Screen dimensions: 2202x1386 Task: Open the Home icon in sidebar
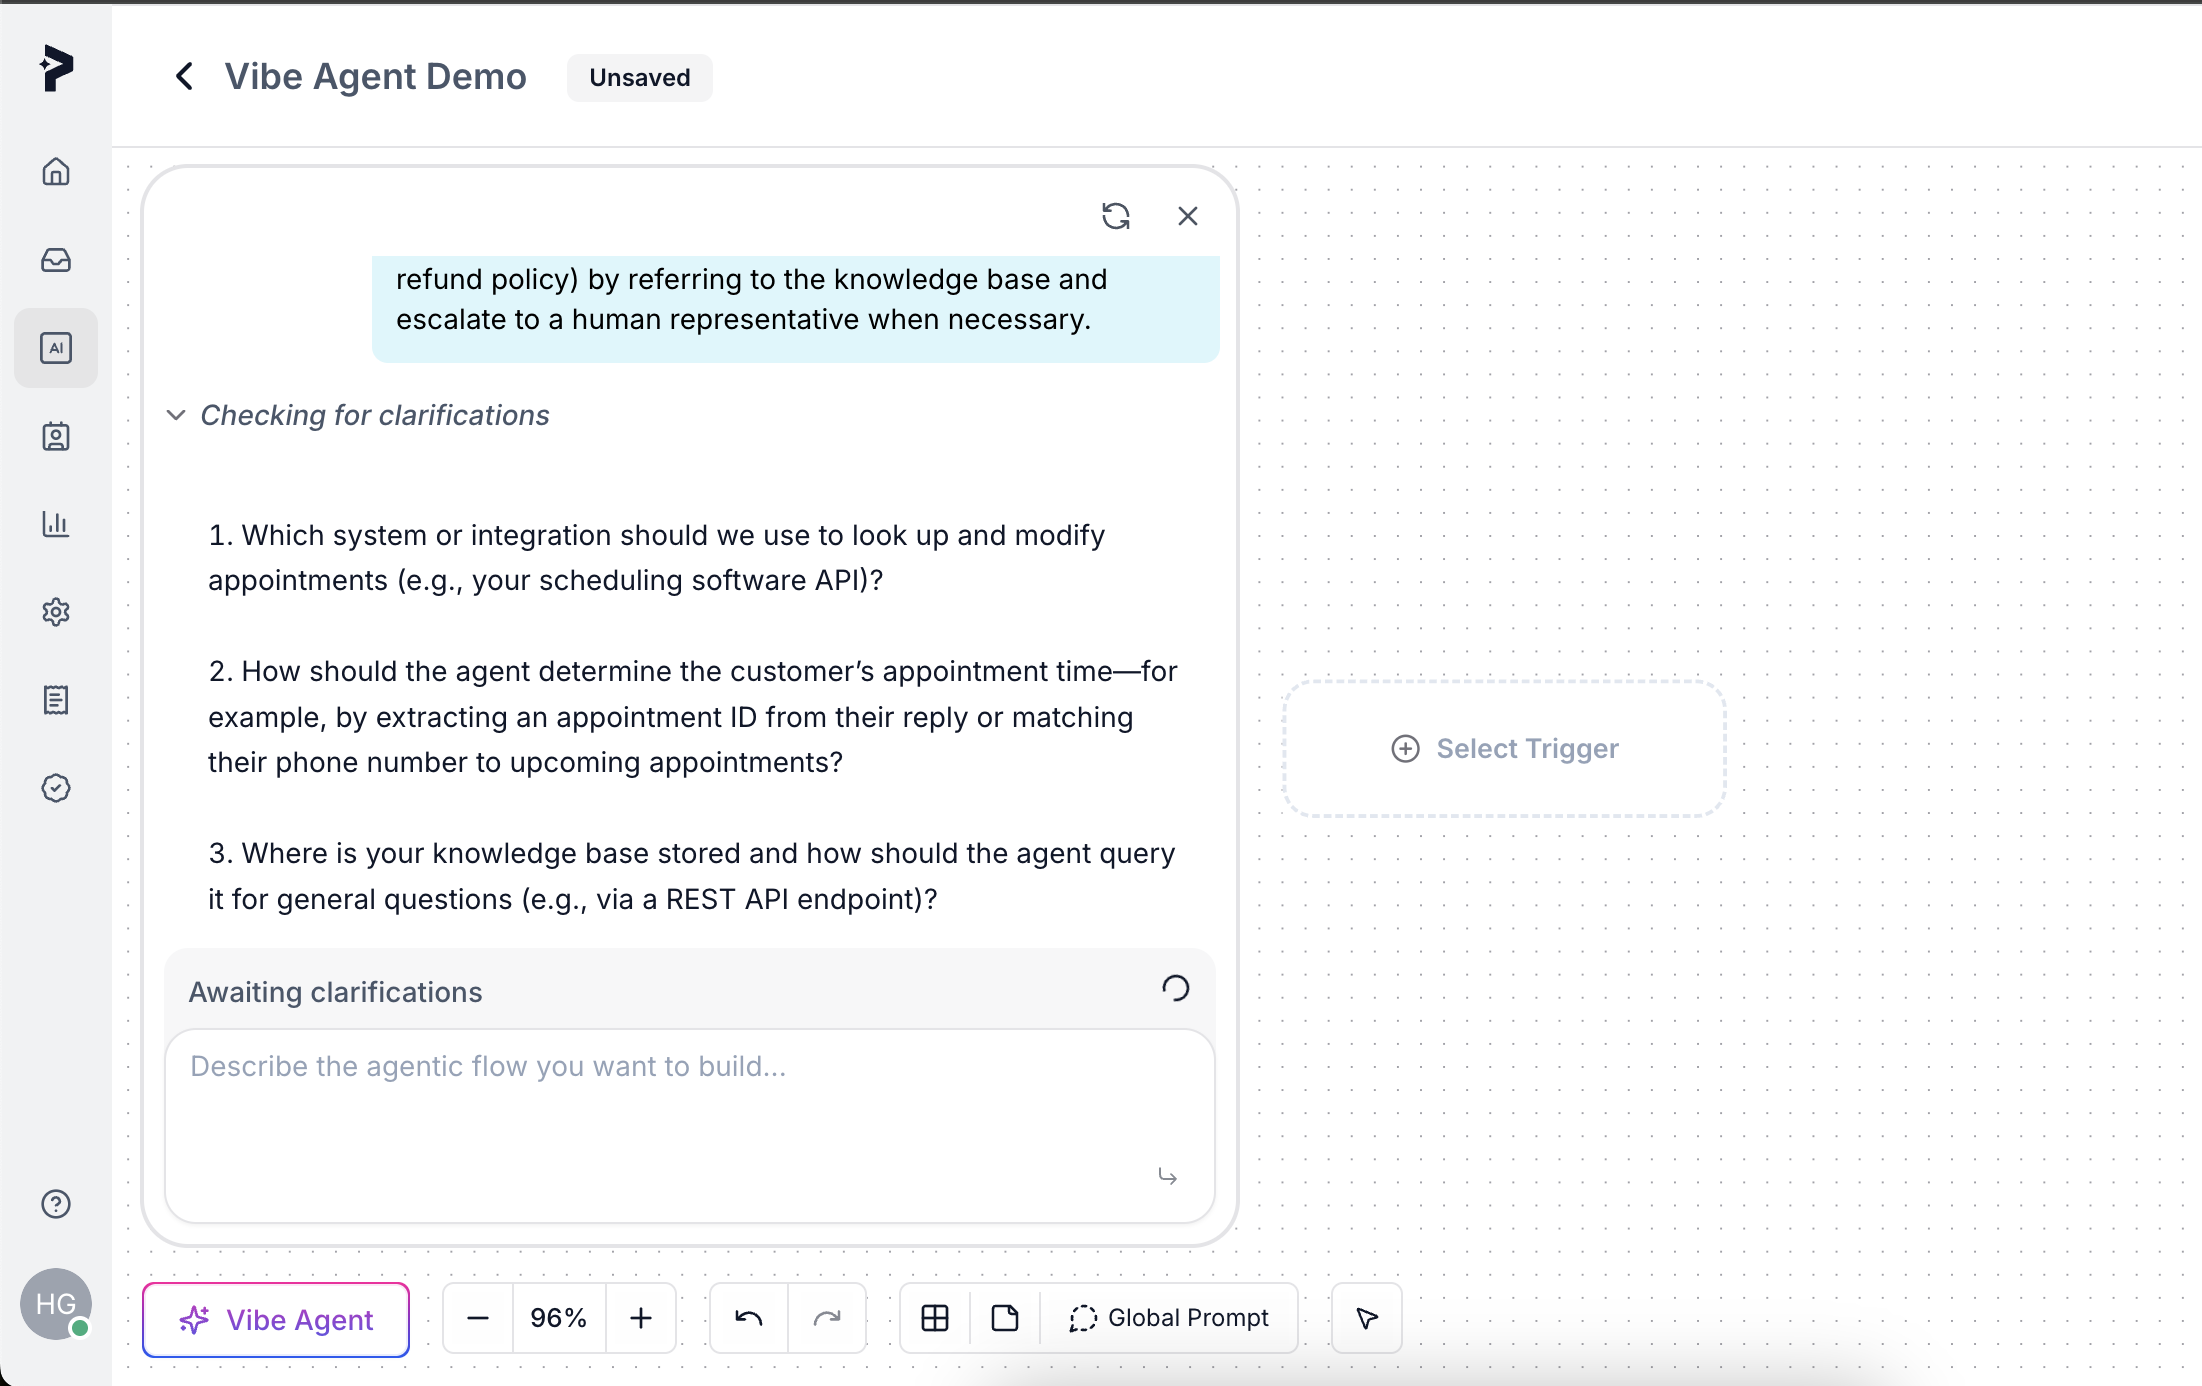click(56, 172)
